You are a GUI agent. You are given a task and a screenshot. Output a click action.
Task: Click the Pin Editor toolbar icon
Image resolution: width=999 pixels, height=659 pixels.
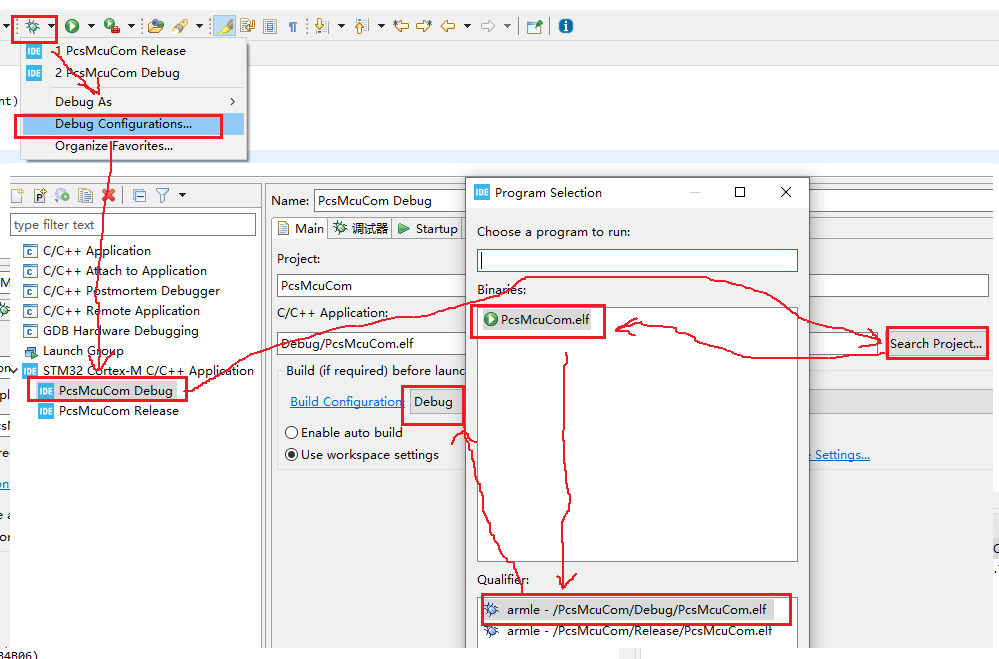(535, 26)
